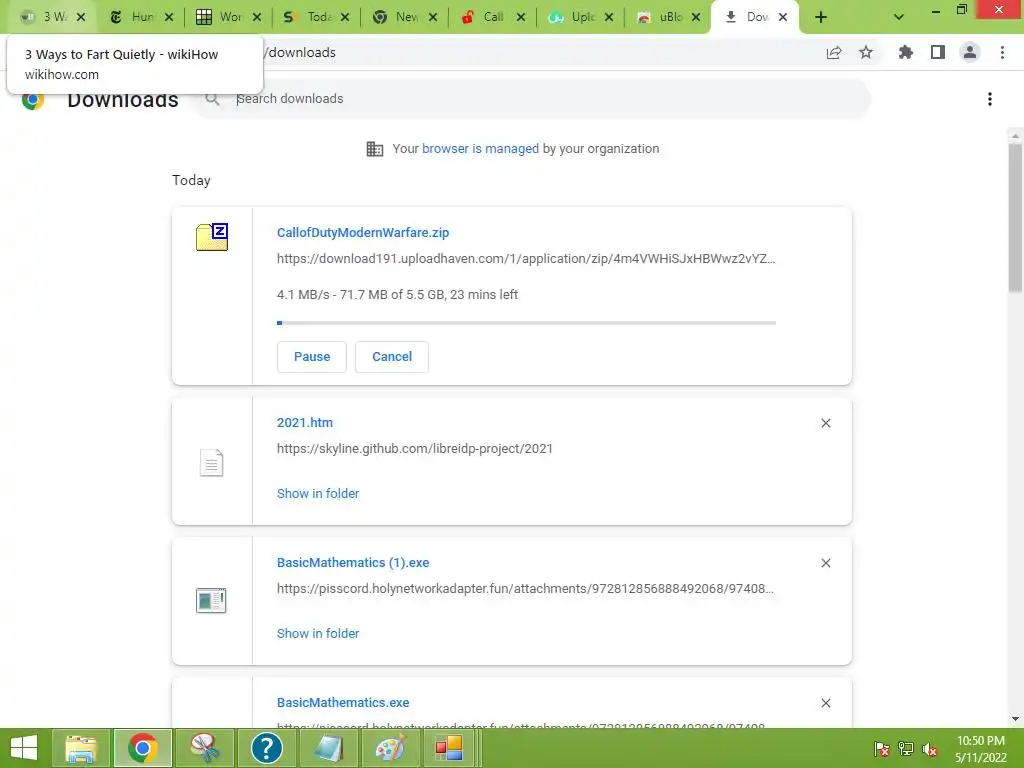Open a new browser tab

tap(821, 18)
